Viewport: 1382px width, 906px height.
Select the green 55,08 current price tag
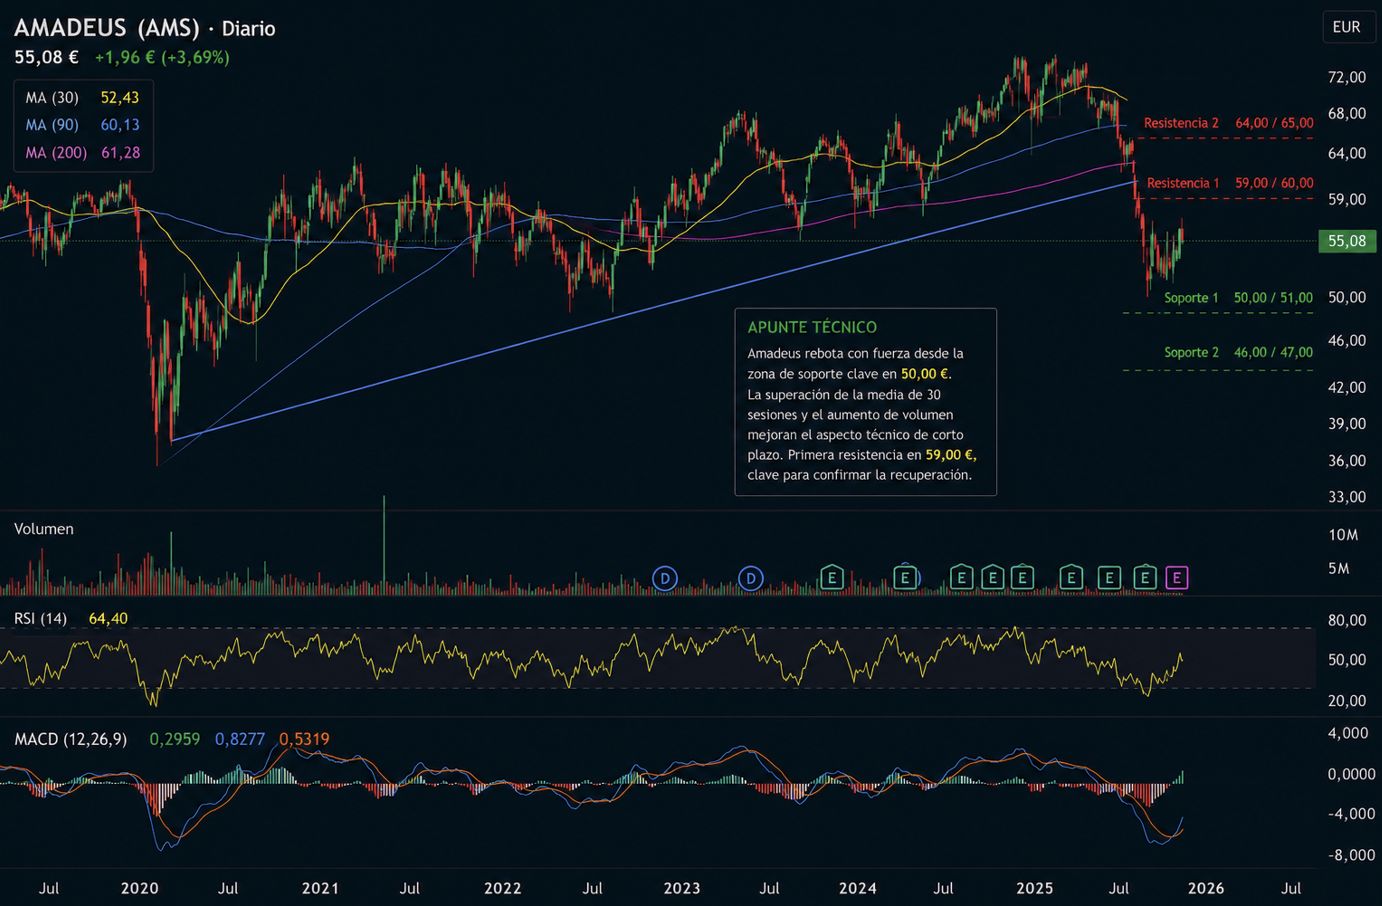tap(1347, 241)
